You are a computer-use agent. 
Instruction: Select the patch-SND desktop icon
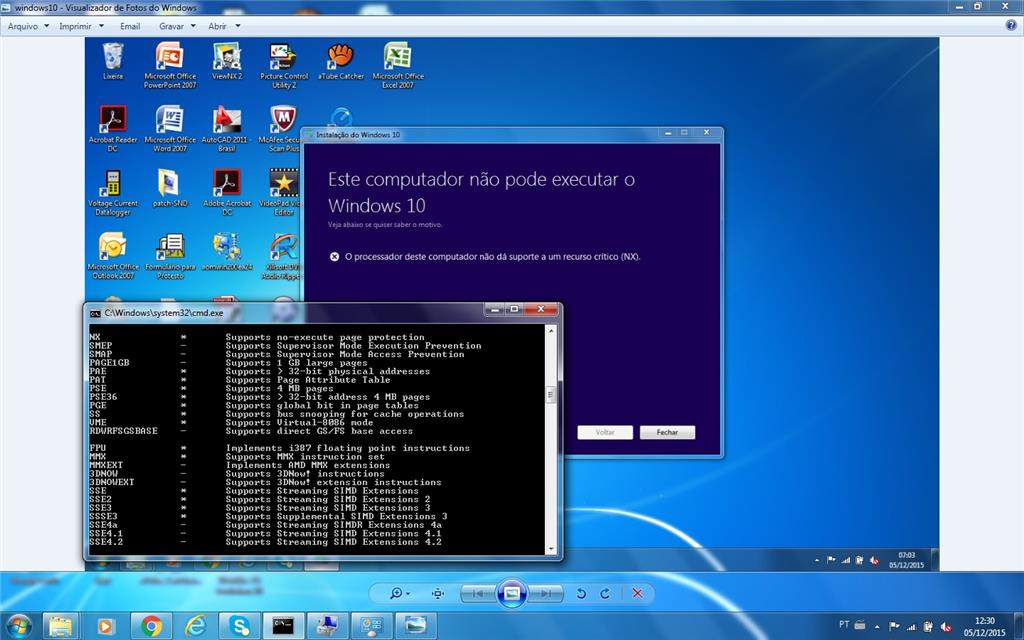(170, 188)
